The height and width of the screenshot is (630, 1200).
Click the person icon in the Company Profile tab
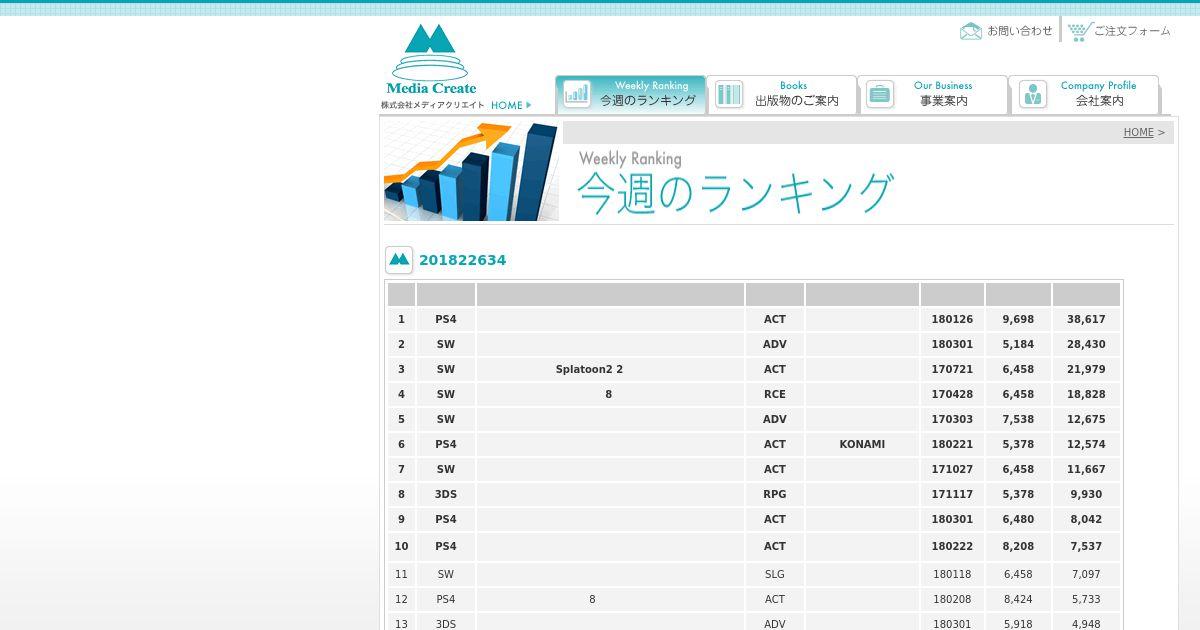tap(1032, 94)
